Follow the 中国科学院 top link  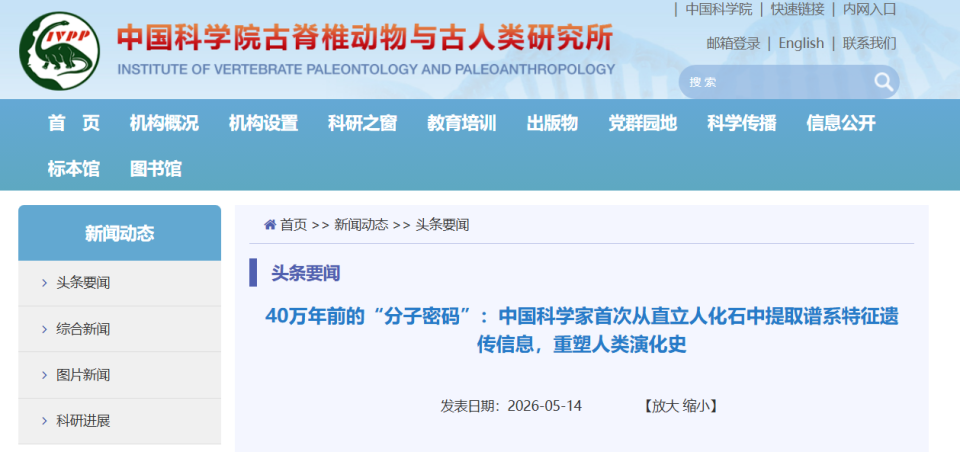click(x=719, y=9)
